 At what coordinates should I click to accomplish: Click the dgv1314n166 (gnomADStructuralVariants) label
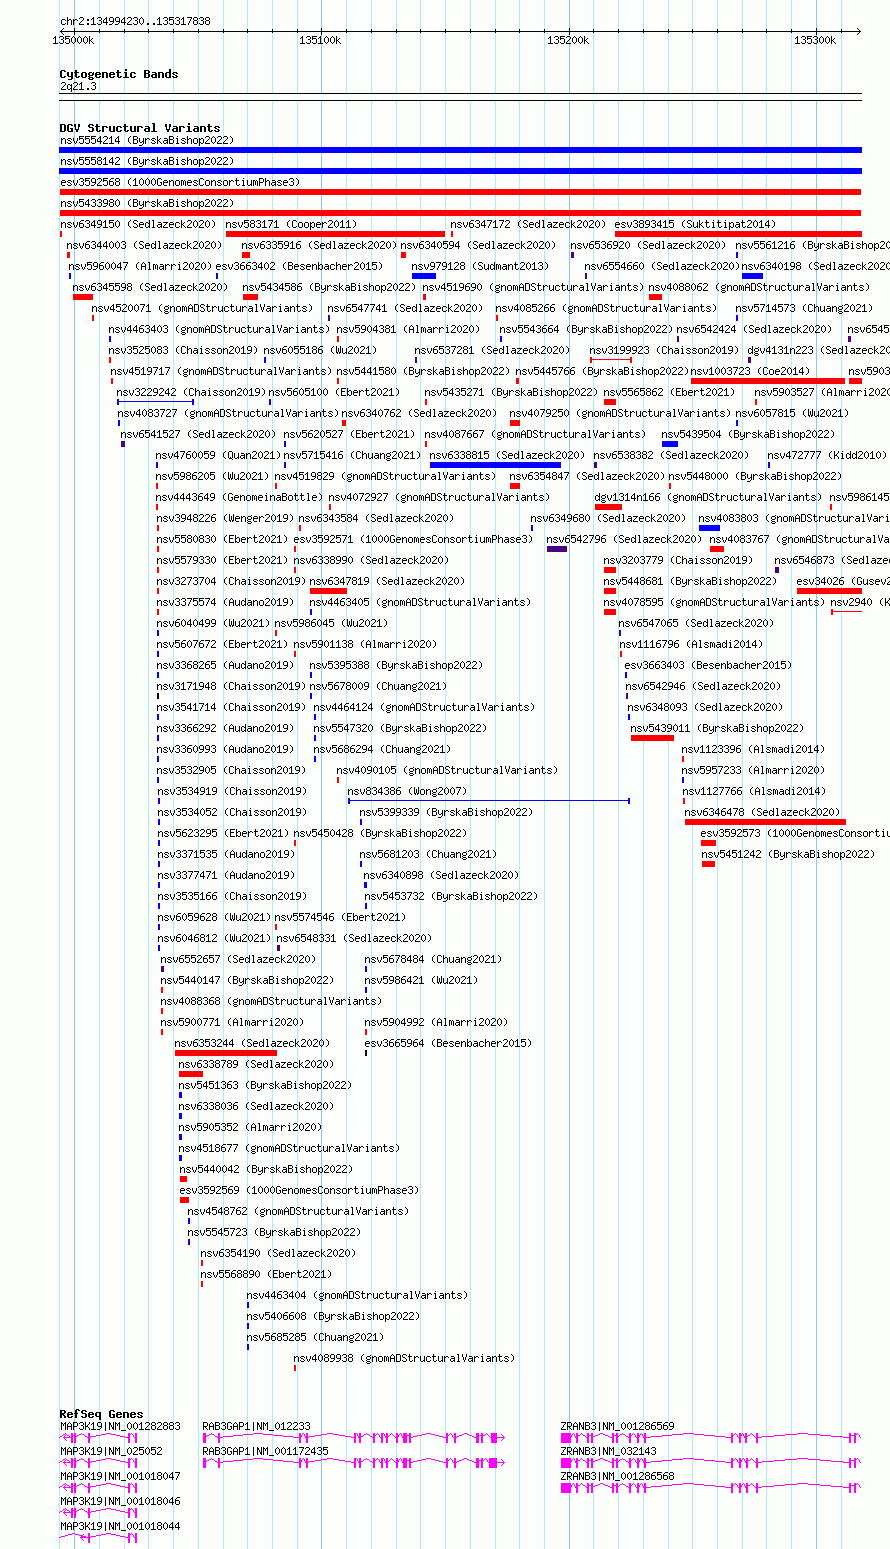click(708, 498)
